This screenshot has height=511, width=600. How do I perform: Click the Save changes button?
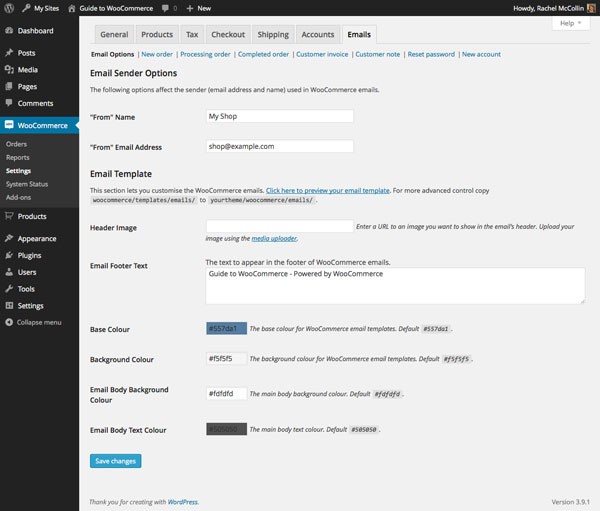click(116, 461)
